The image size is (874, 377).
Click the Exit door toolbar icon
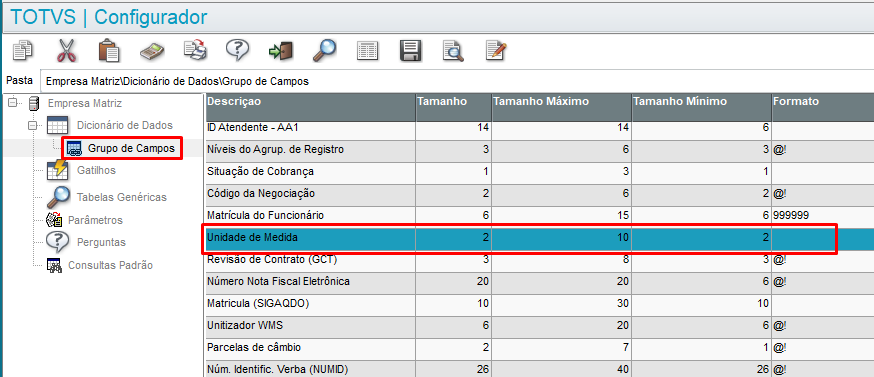pos(280,51)
